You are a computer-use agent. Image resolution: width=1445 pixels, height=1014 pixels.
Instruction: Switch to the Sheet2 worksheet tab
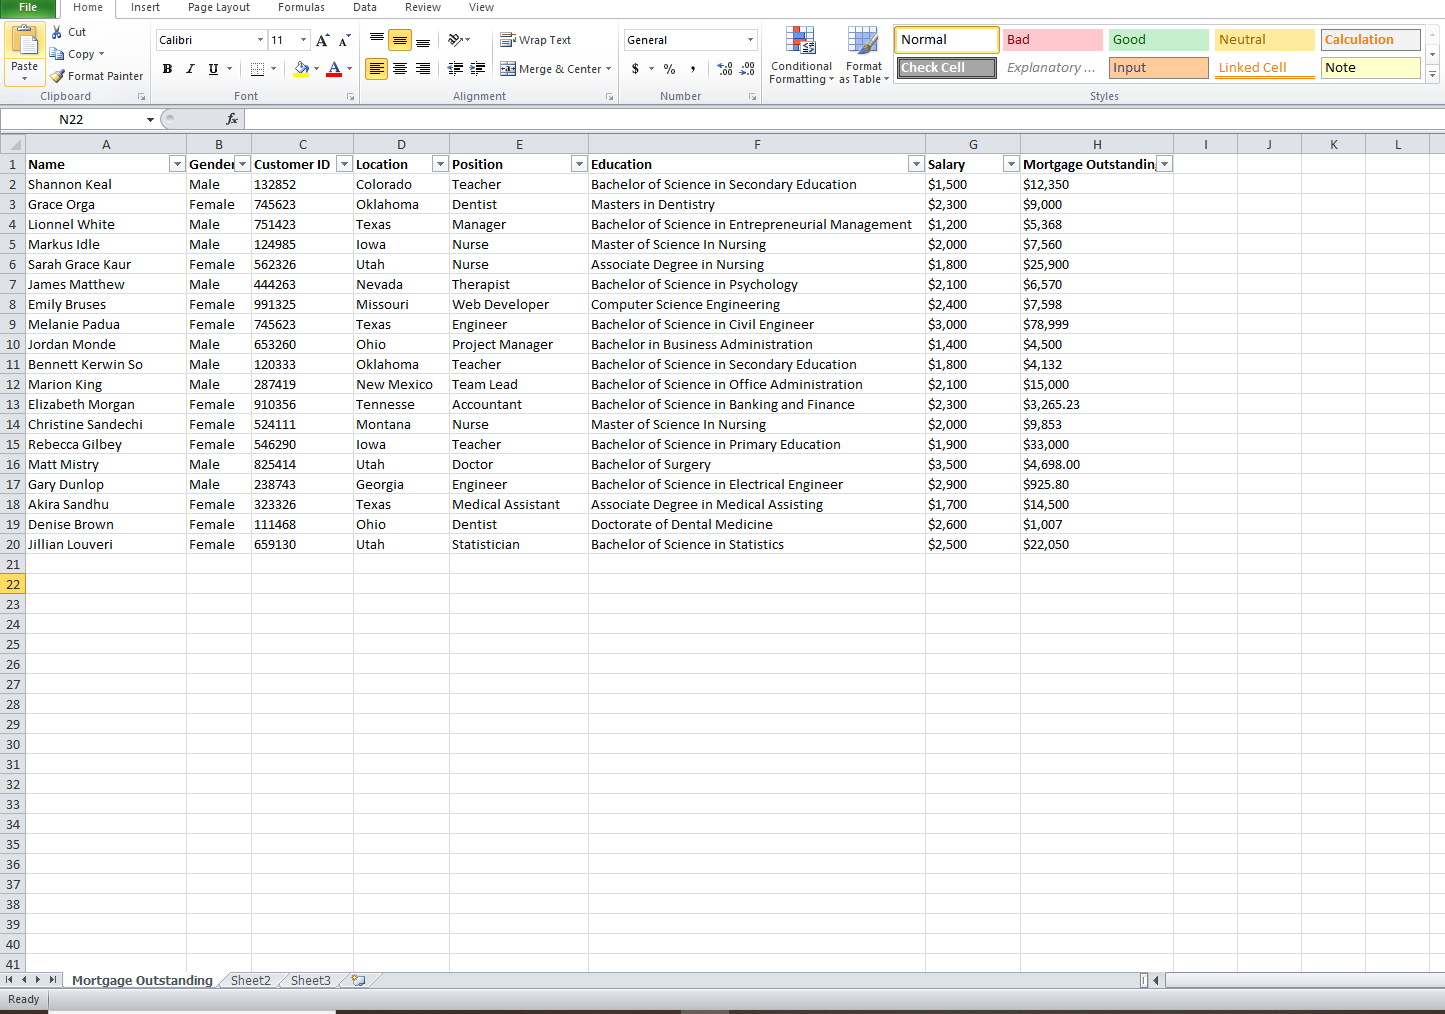[250, 981]
